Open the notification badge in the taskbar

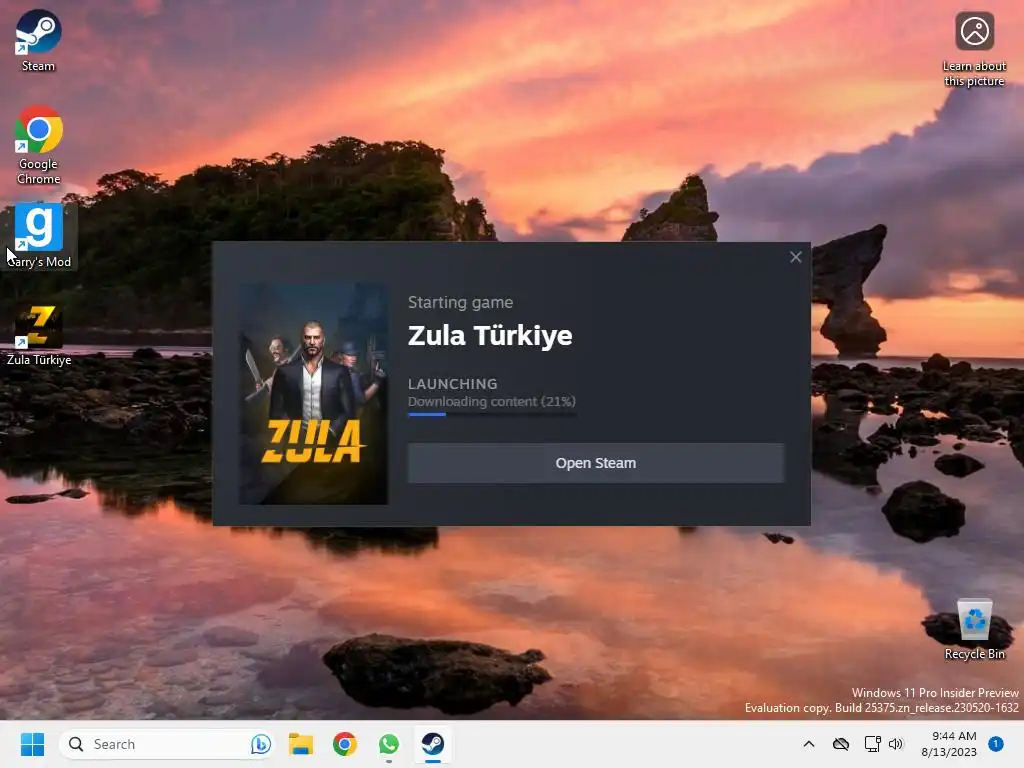click(x=996, y=744)
